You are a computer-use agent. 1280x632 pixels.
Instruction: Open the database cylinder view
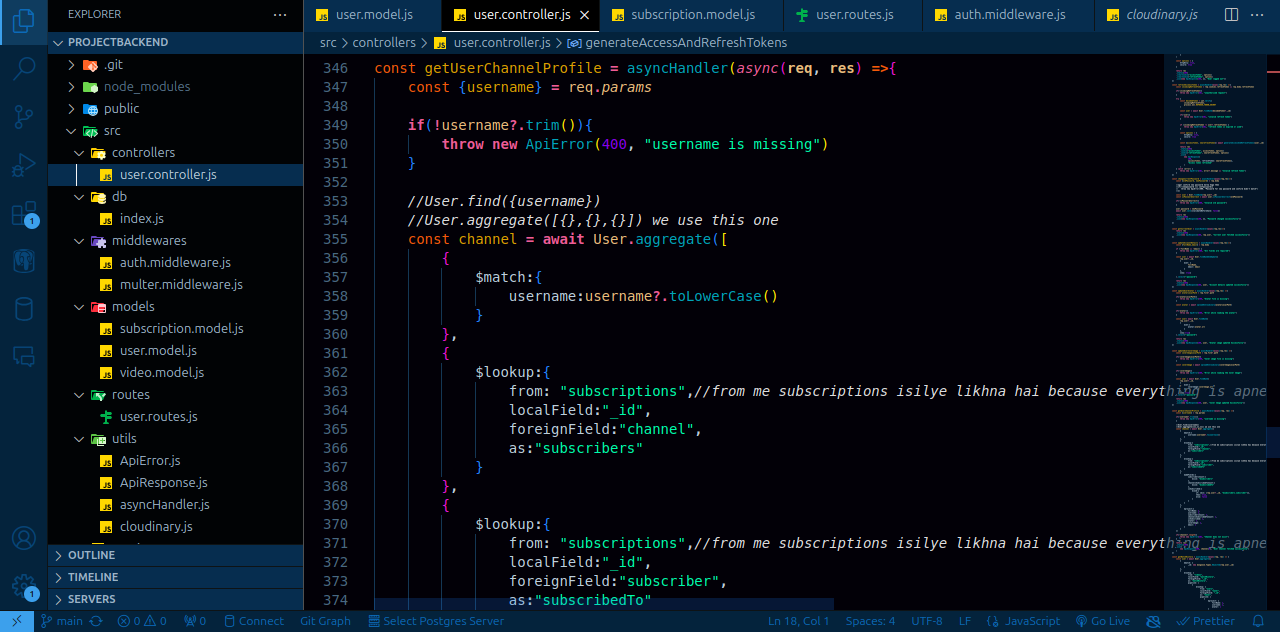[24, 309]
